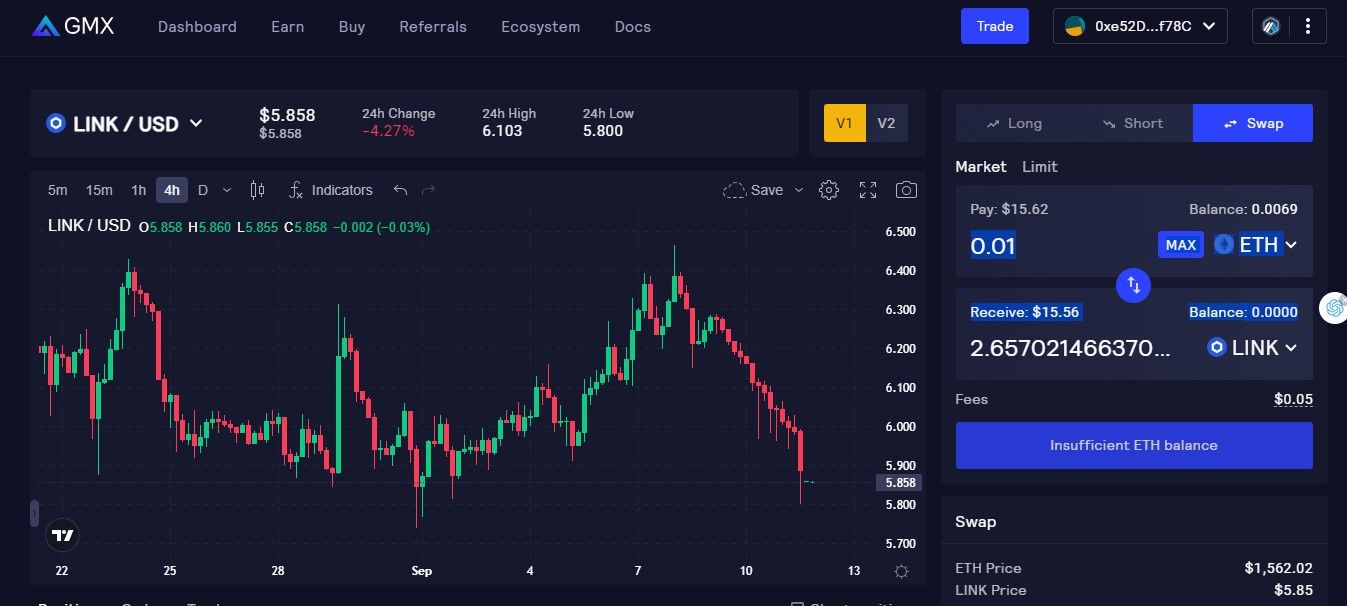Switch to V2 version
This screenshot has height=606, width=1347.
click(886, 123)
